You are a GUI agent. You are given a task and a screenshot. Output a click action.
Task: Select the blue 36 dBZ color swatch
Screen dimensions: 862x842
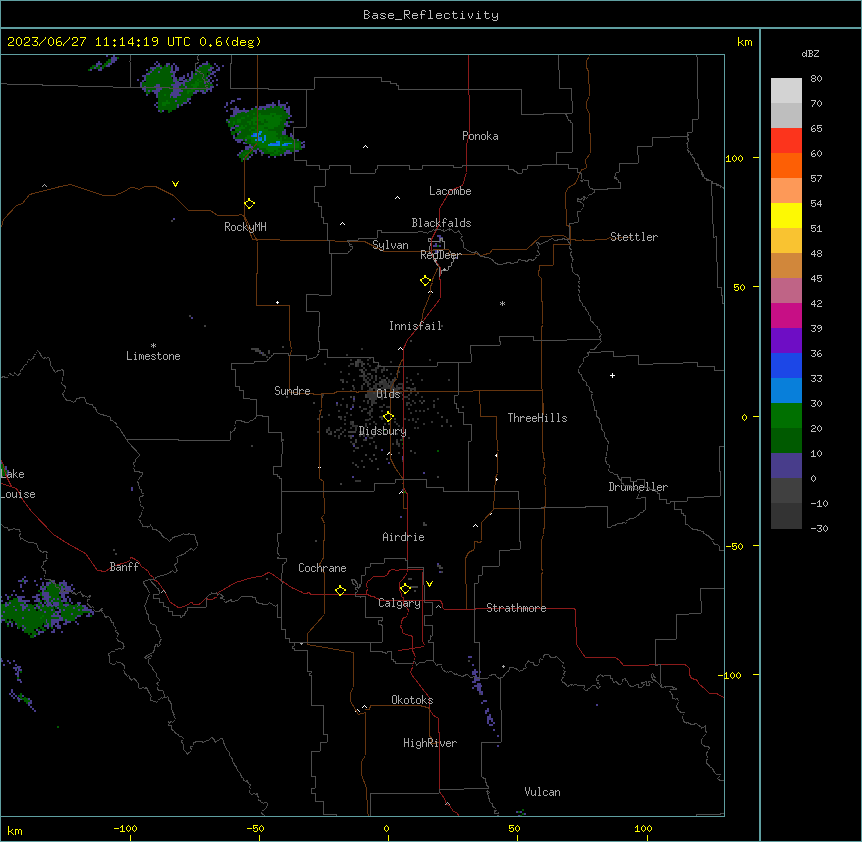click(x=786, y=365)
